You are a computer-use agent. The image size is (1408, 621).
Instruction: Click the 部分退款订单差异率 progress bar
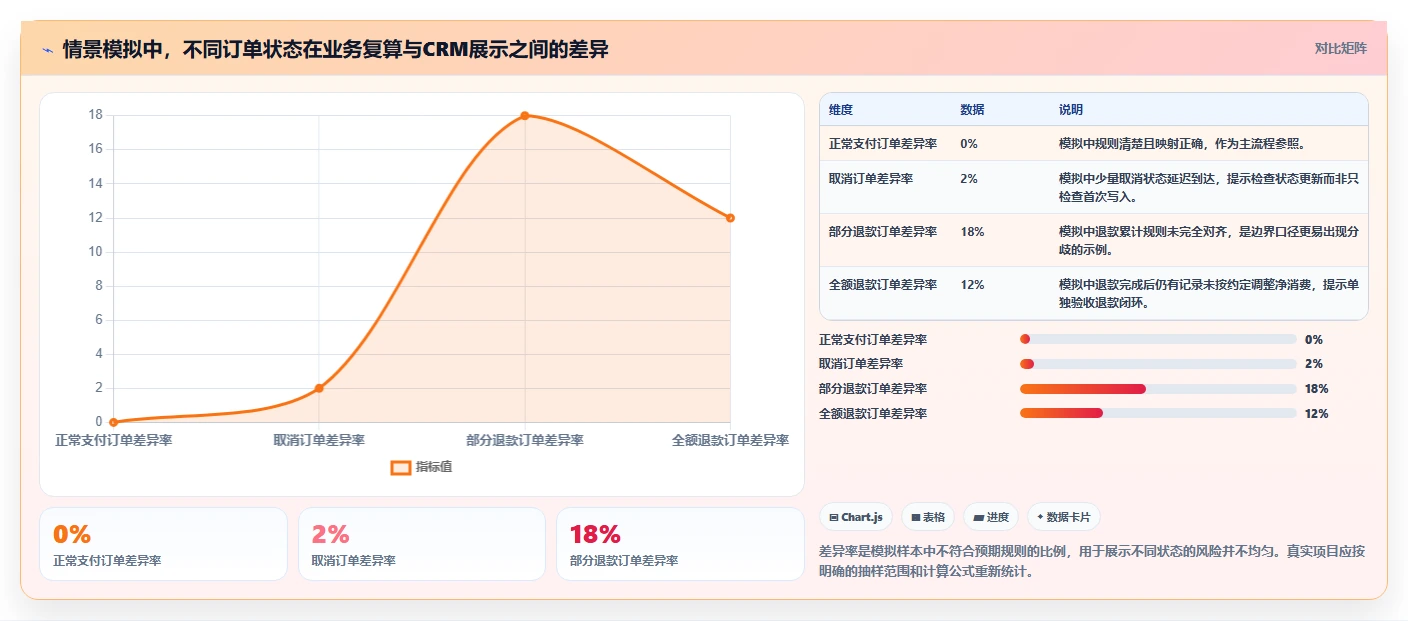(1158, 389)
